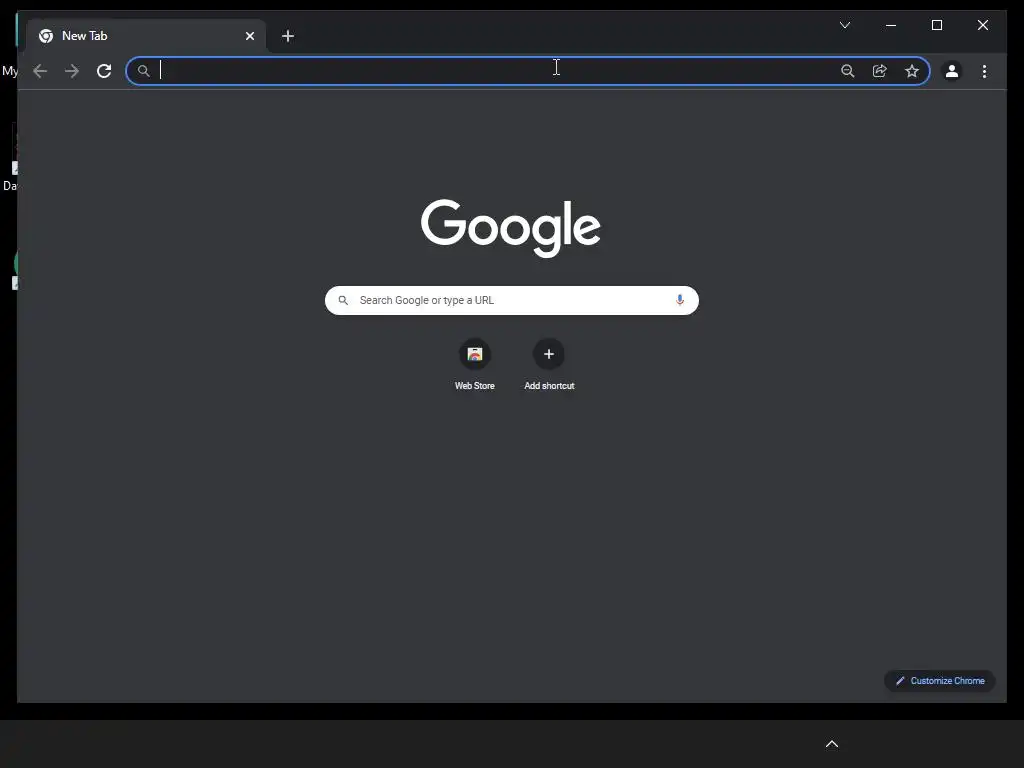Click the Add shortcut label

pyautogui.click(x=549, y=386)
